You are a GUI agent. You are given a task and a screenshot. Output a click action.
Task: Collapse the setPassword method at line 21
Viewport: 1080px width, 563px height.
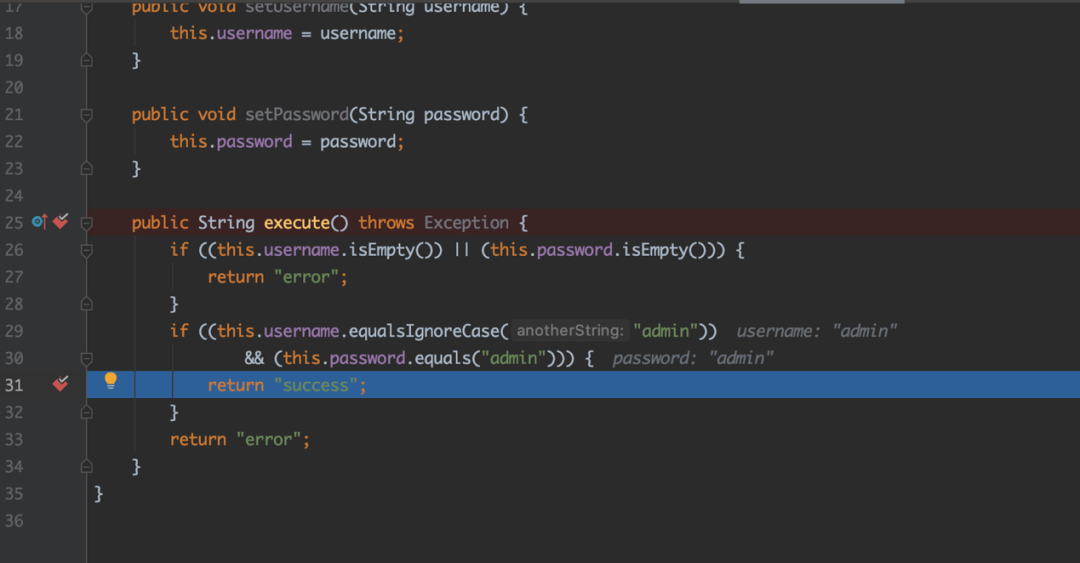tap(87, 115)
